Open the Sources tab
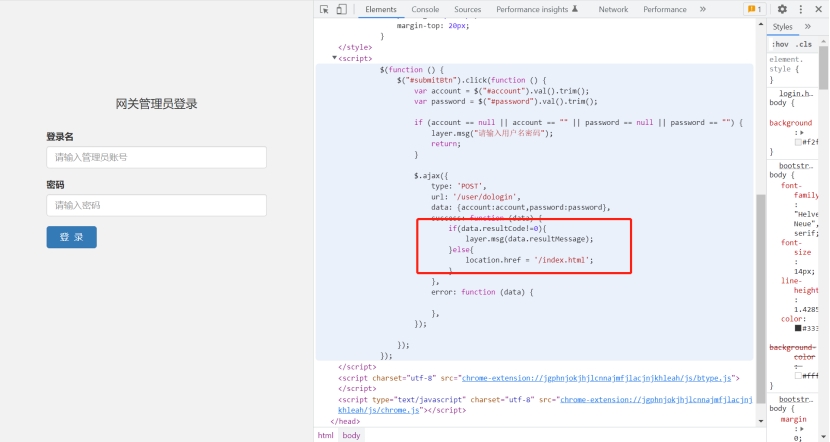Screen dimensions: 830x442 (467, 9)
